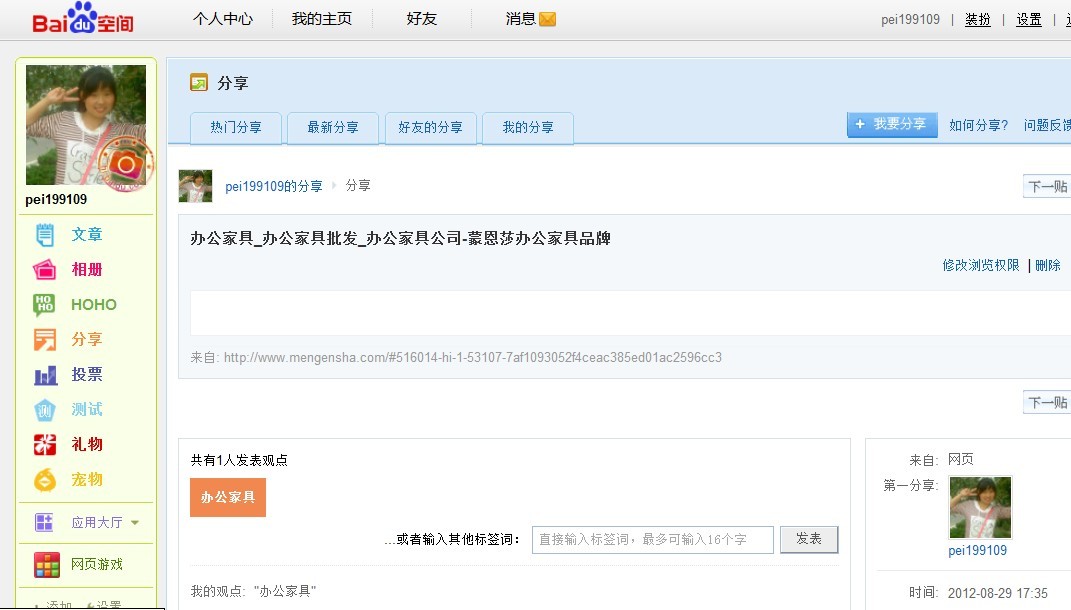1071x610 pixels.
Task: Click the 发表 submit button
Action: click(809, 539)
